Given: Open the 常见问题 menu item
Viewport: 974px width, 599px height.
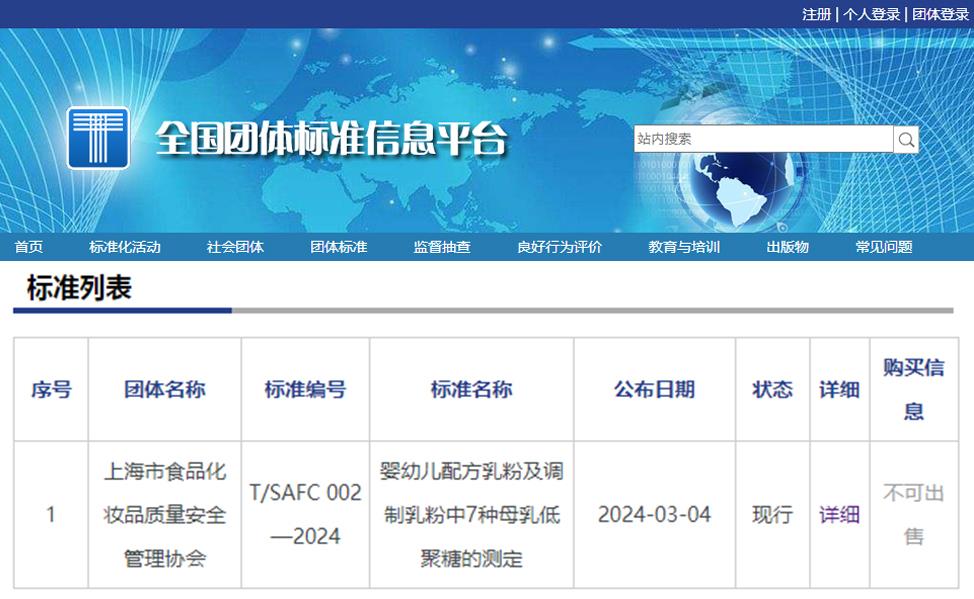Looking at the screenshot, I should coord(884,247).
